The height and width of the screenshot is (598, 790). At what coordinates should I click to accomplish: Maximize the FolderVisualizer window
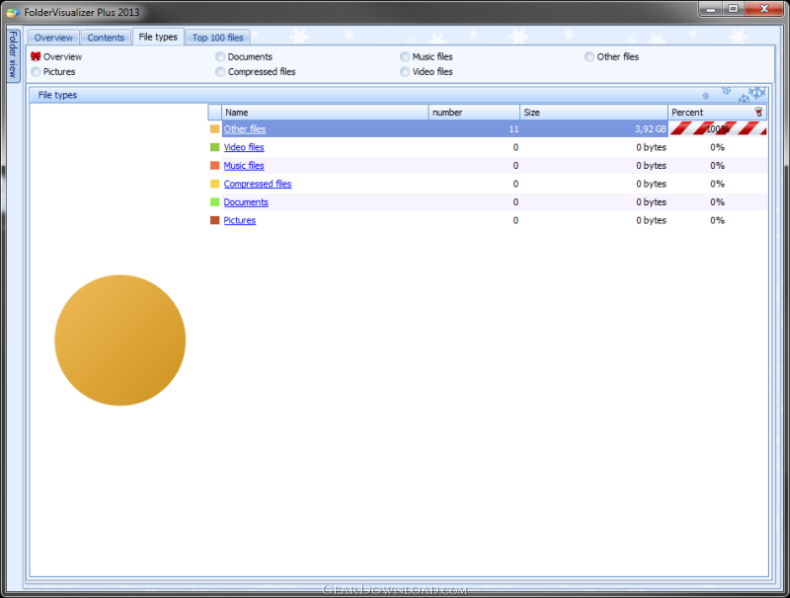tap(734, 9)
